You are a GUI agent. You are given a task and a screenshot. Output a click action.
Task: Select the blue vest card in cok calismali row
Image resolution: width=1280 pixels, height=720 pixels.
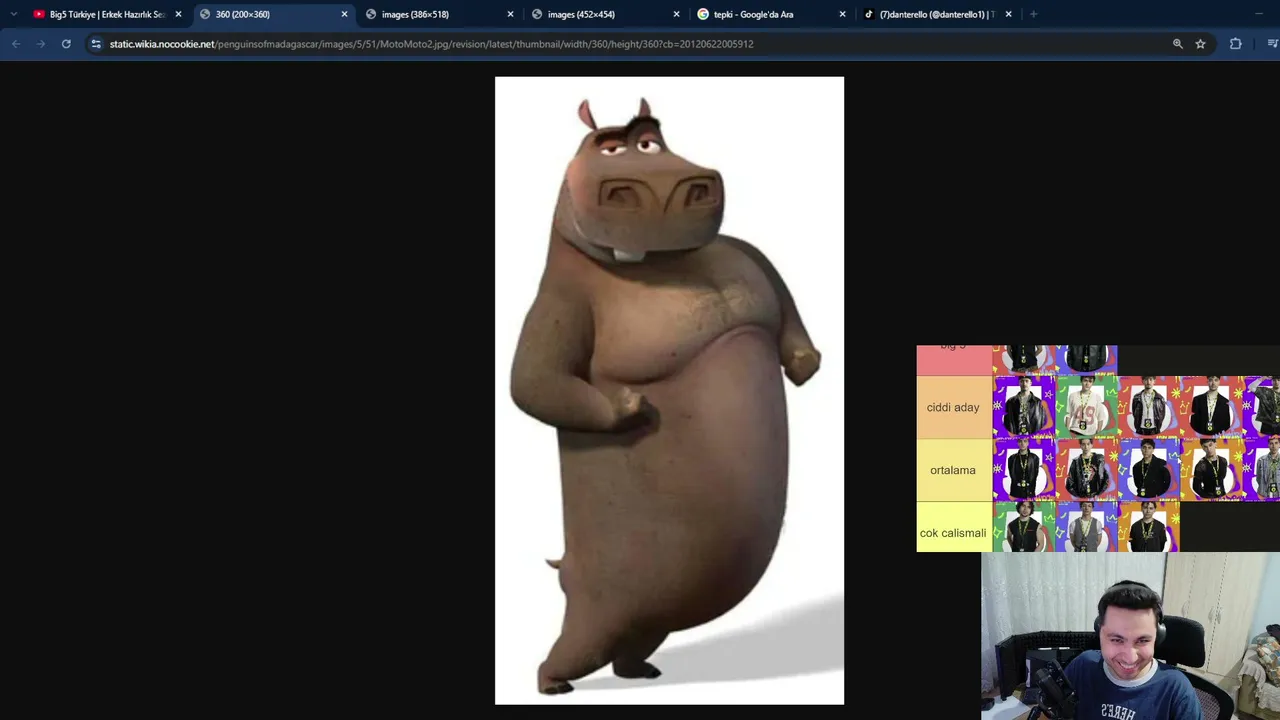point(1086,527)
